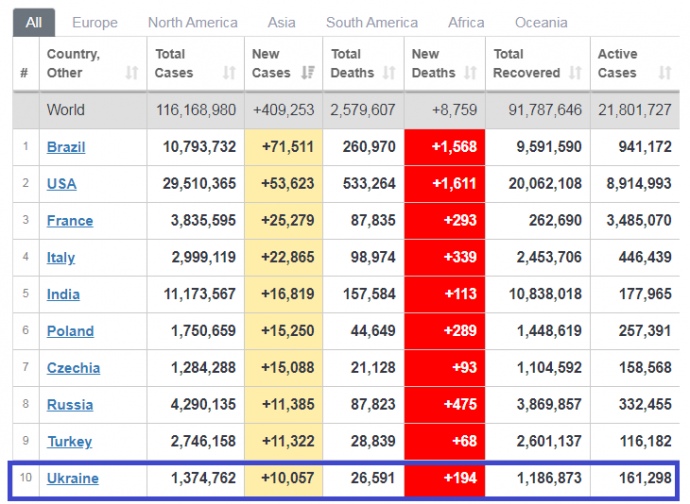The height and width of the screenshot is (504, 690).
Task: View the Oceania tab
Action: (541, 22)
